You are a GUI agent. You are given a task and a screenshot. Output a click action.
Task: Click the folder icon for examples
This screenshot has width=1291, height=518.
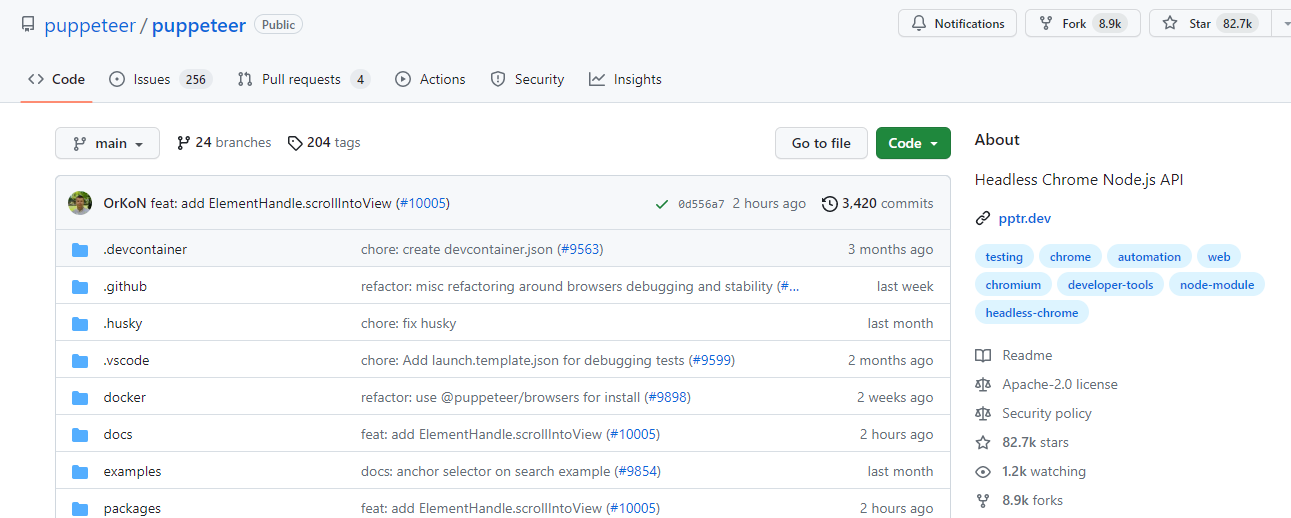(x=80, y=472)
